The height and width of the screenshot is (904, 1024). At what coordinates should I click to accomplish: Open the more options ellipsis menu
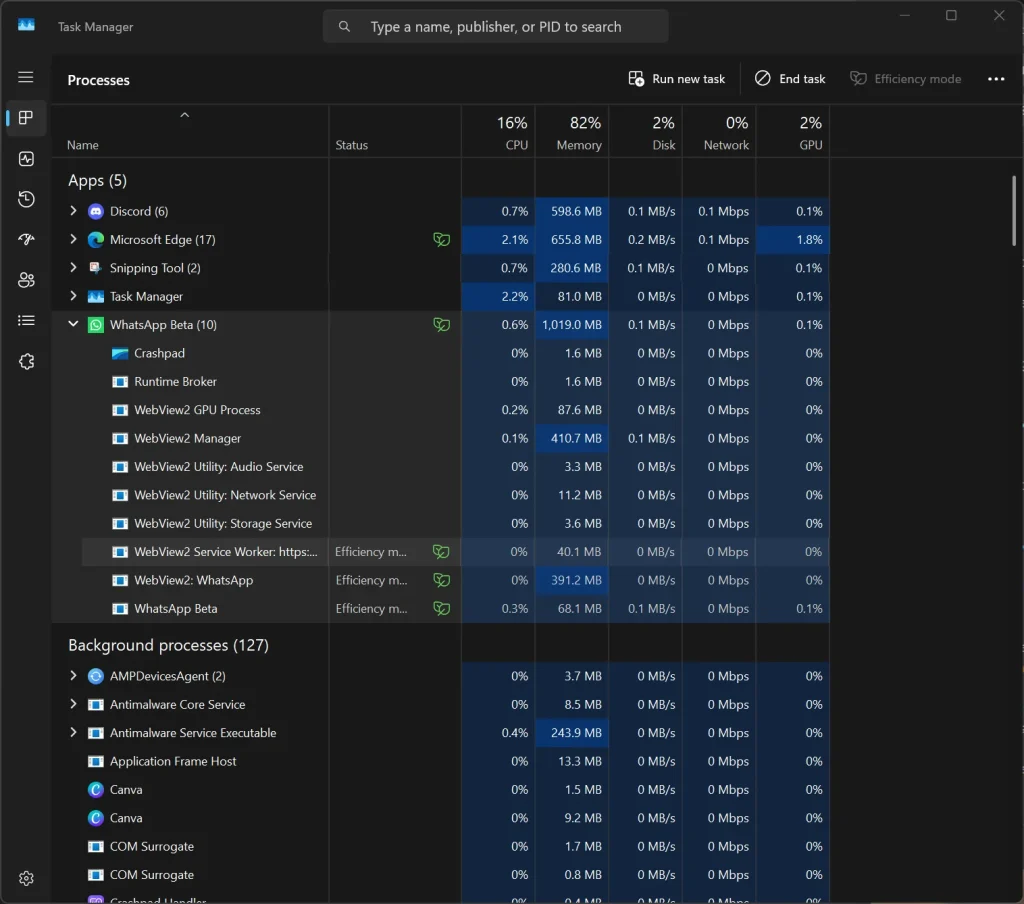click(996, 79)
